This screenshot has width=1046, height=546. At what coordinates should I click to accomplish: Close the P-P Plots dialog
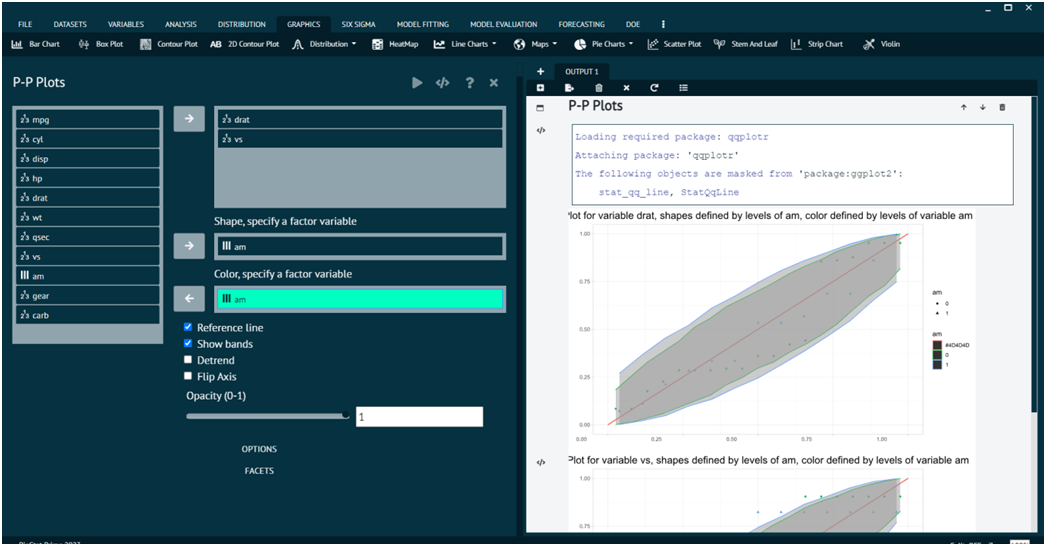point(494,83)
